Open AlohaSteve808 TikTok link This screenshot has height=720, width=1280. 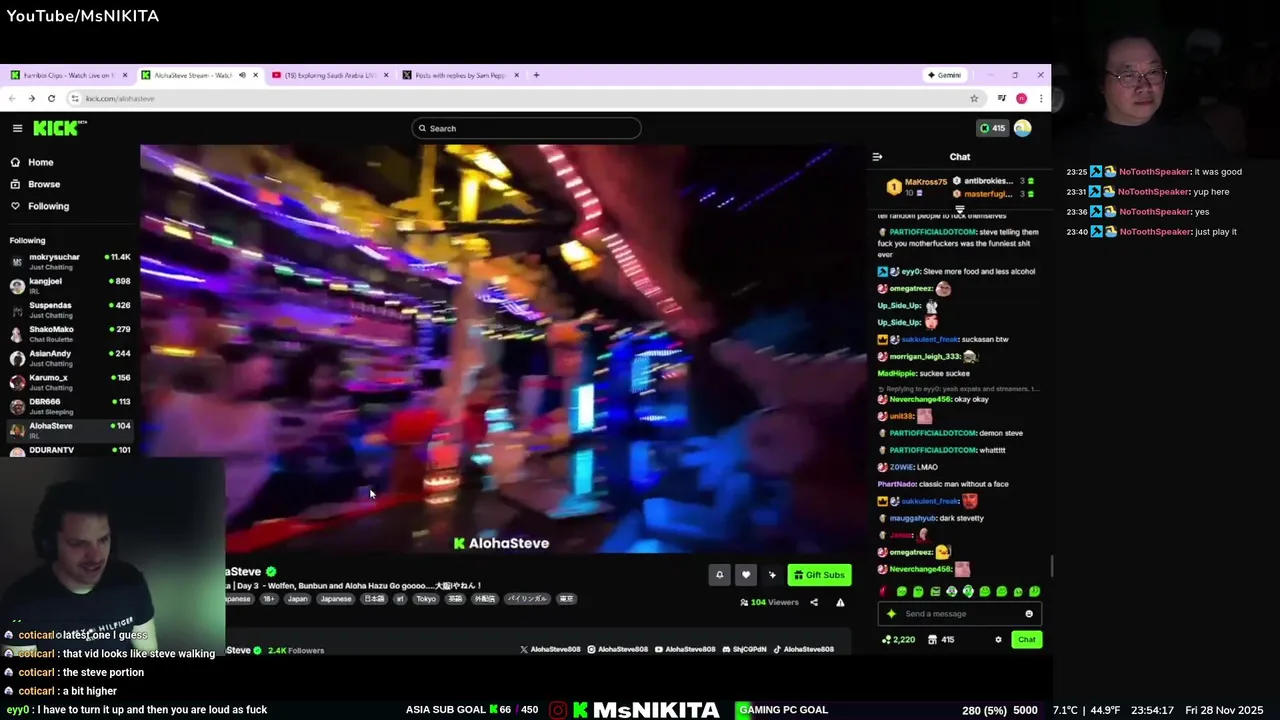[804, 650]
